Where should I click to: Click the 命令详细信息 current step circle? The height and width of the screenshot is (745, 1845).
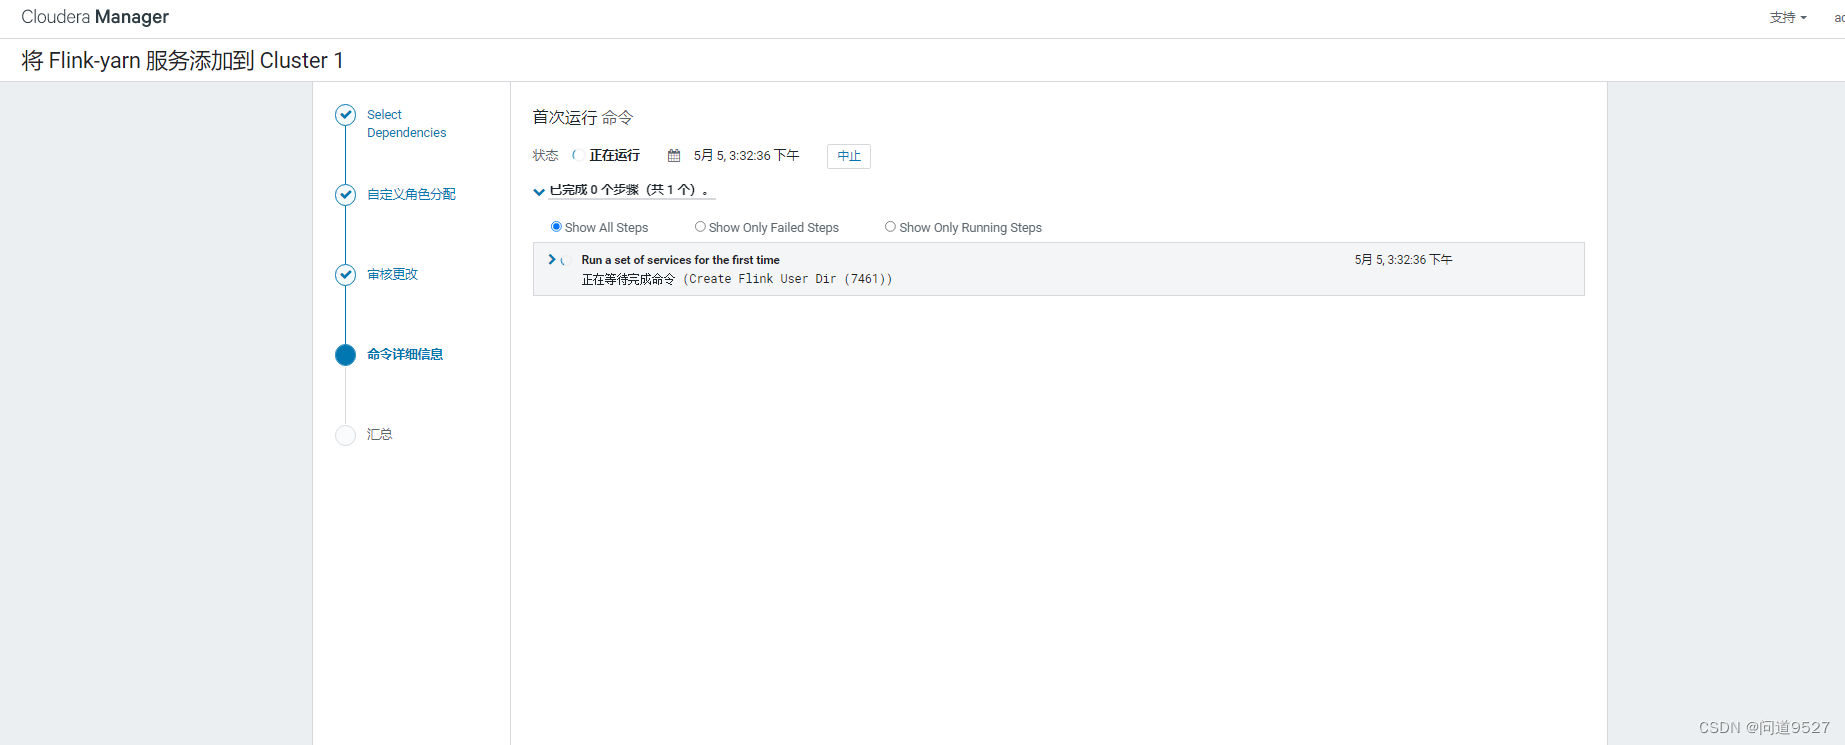pos(345,355)
